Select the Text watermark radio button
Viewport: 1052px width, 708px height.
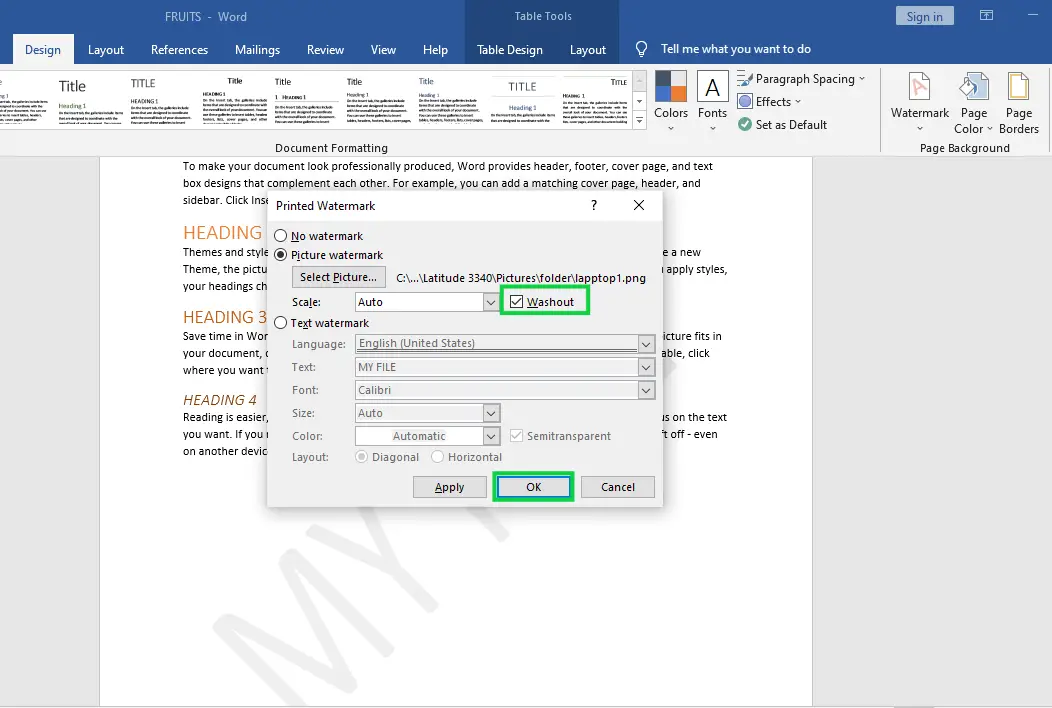click(281, 323)
